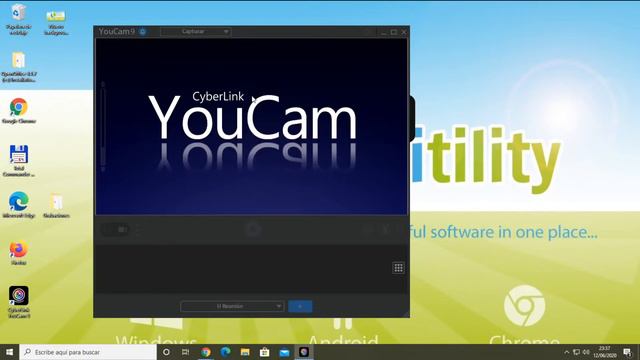Open the dropdown at the YouCam bottom bar
The image size is (640, 360).
pyautogui.click(x=232, y=306)
